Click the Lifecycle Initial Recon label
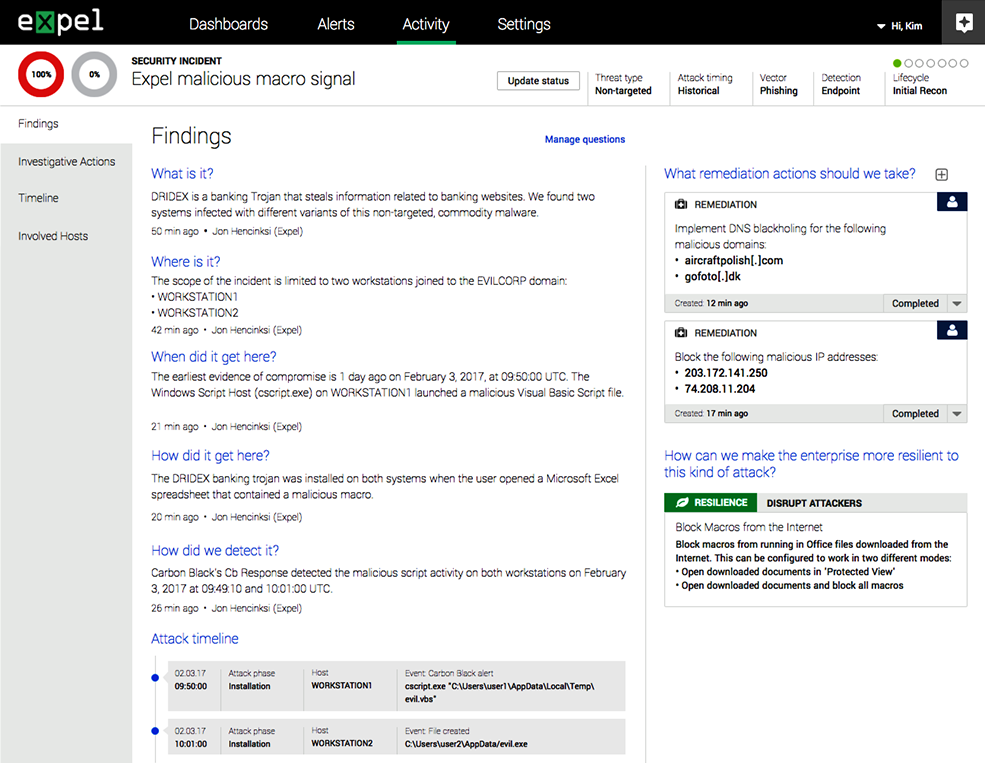Screen dimensions: 985x763 (920, 84)
